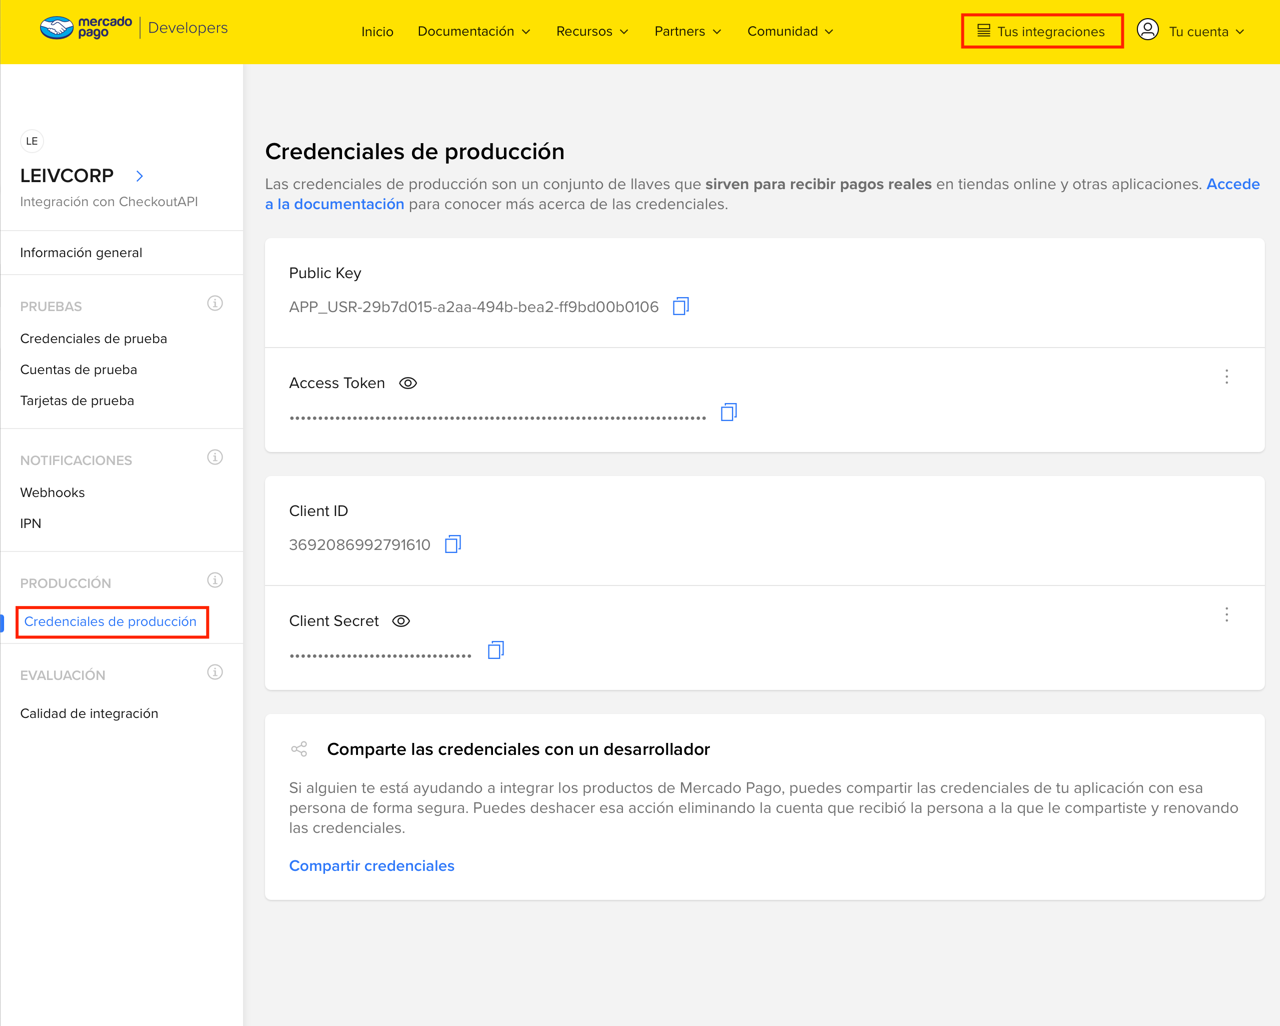1280x1026 pixels.
Task: Copy the Access Token value
Action: tap(729, 412)
